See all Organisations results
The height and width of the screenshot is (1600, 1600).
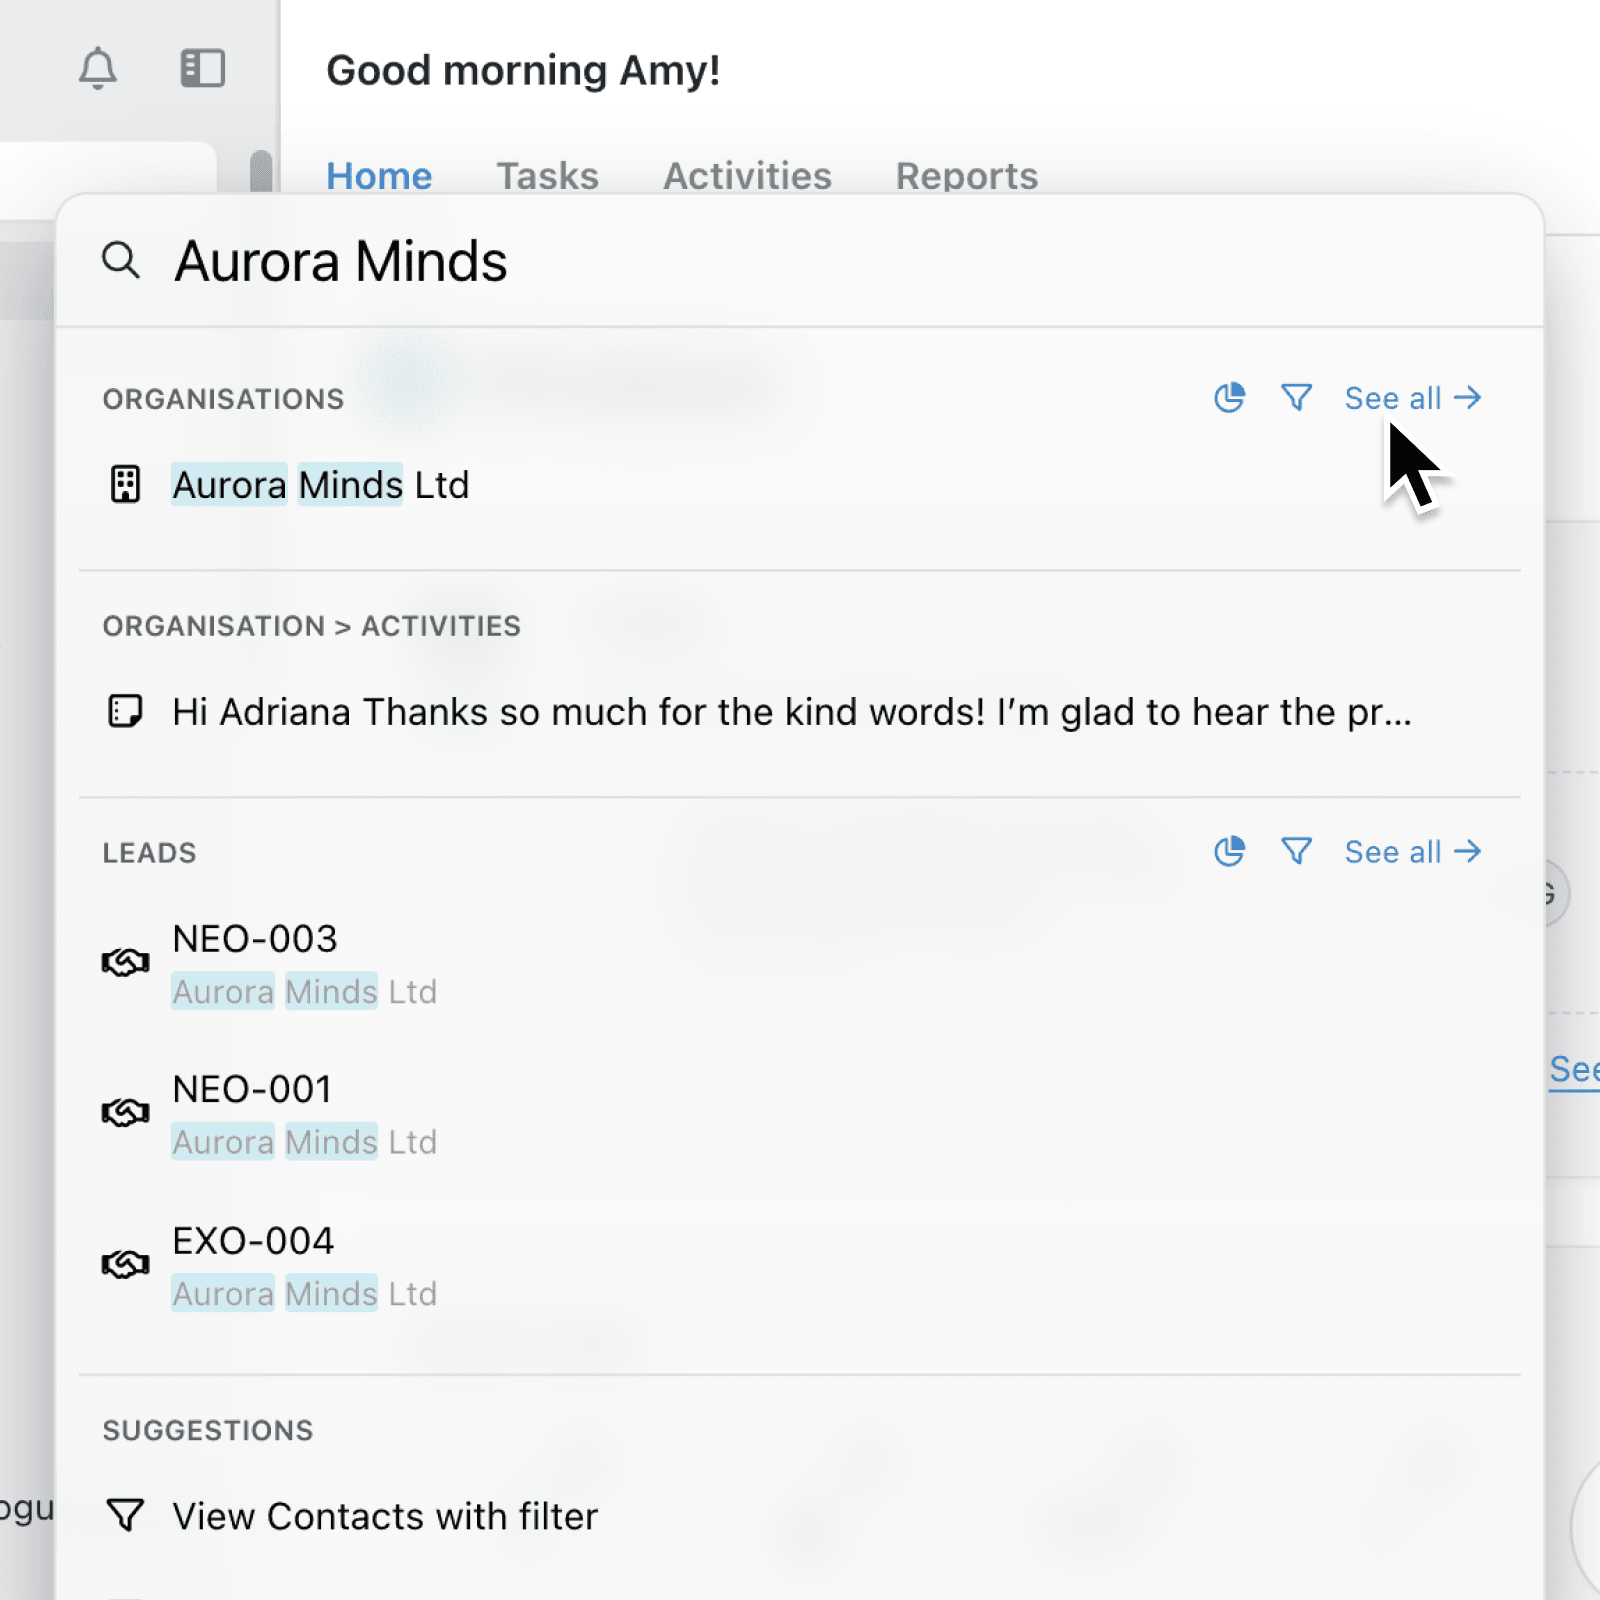coord(1413,398)
